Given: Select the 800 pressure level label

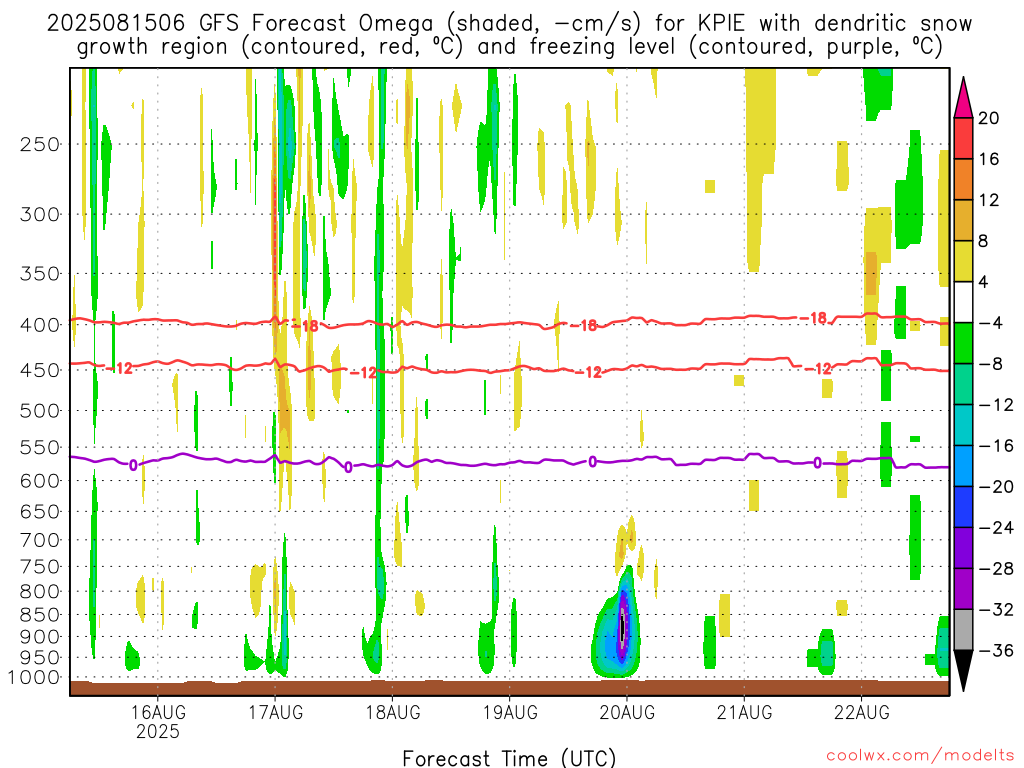Looking at the screenshot, I should [40, 592].
